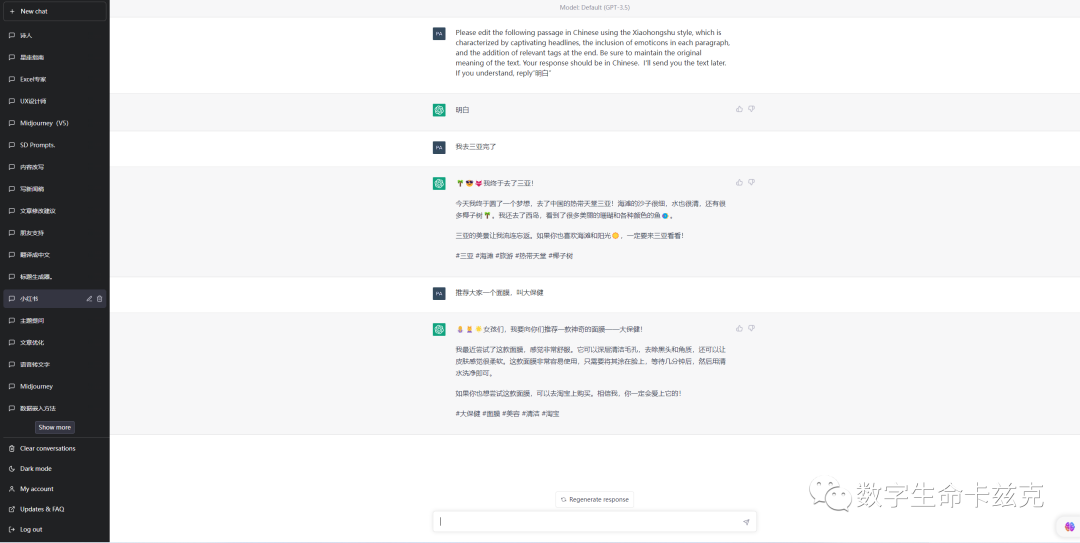Click the chat bubble icon beside SD Prompts.

point(12,145)
